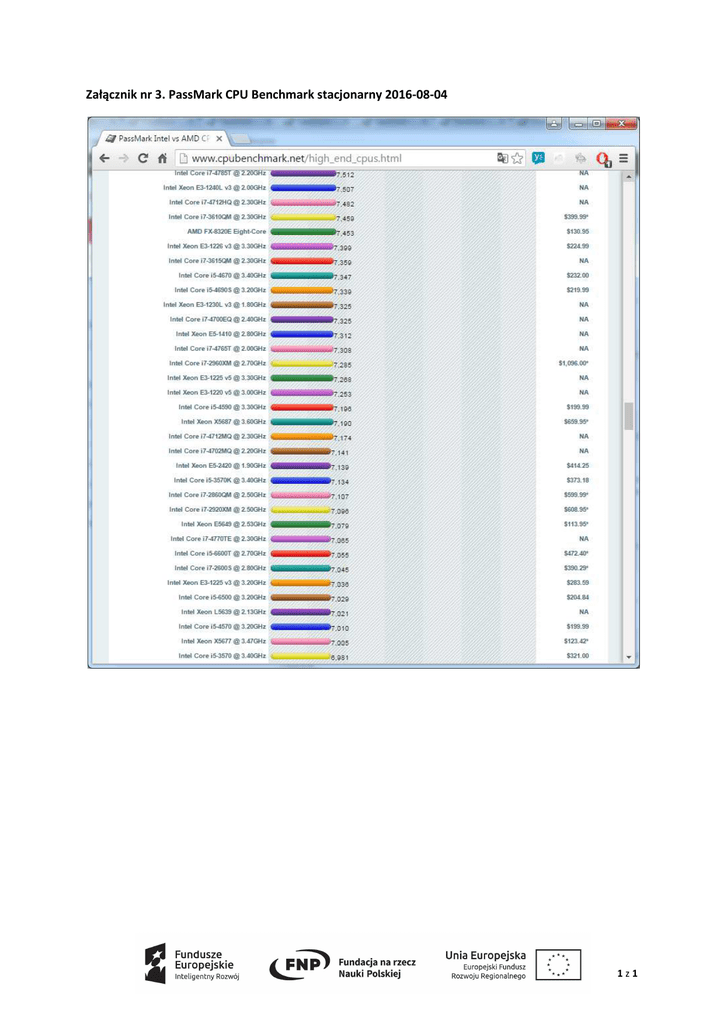Click the browser Back arrow
The image size is (724, 1024).
point(103,158)
